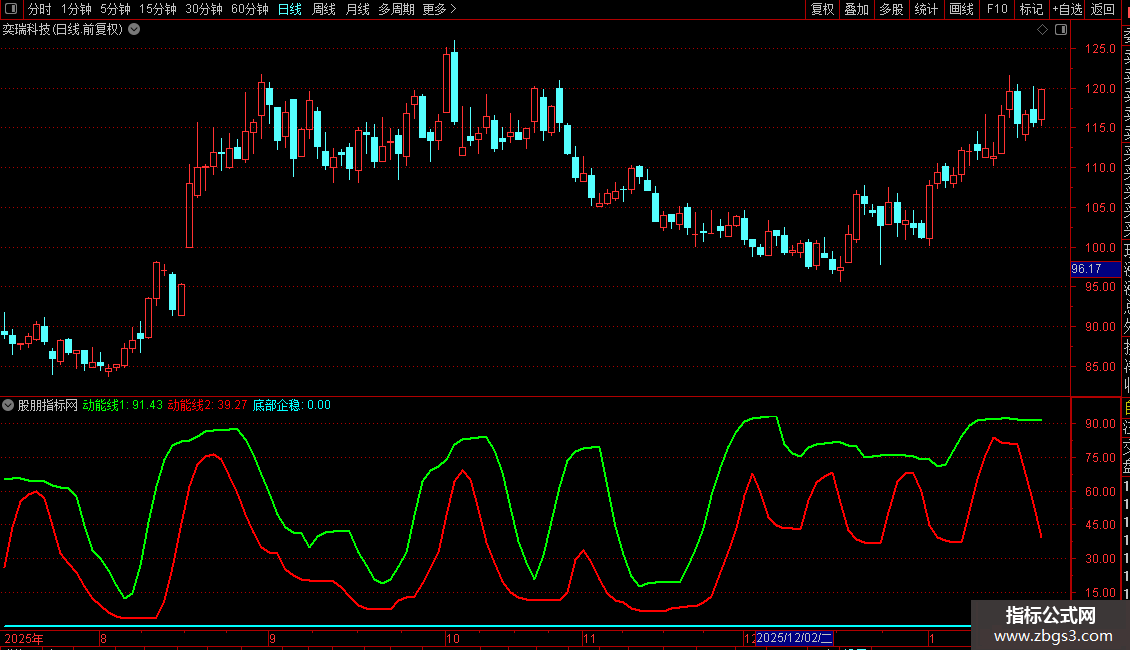This screenshot has width=1130, height=650.
Task: Click the month 10 label on the date axis
Action: tap(453, 638)
